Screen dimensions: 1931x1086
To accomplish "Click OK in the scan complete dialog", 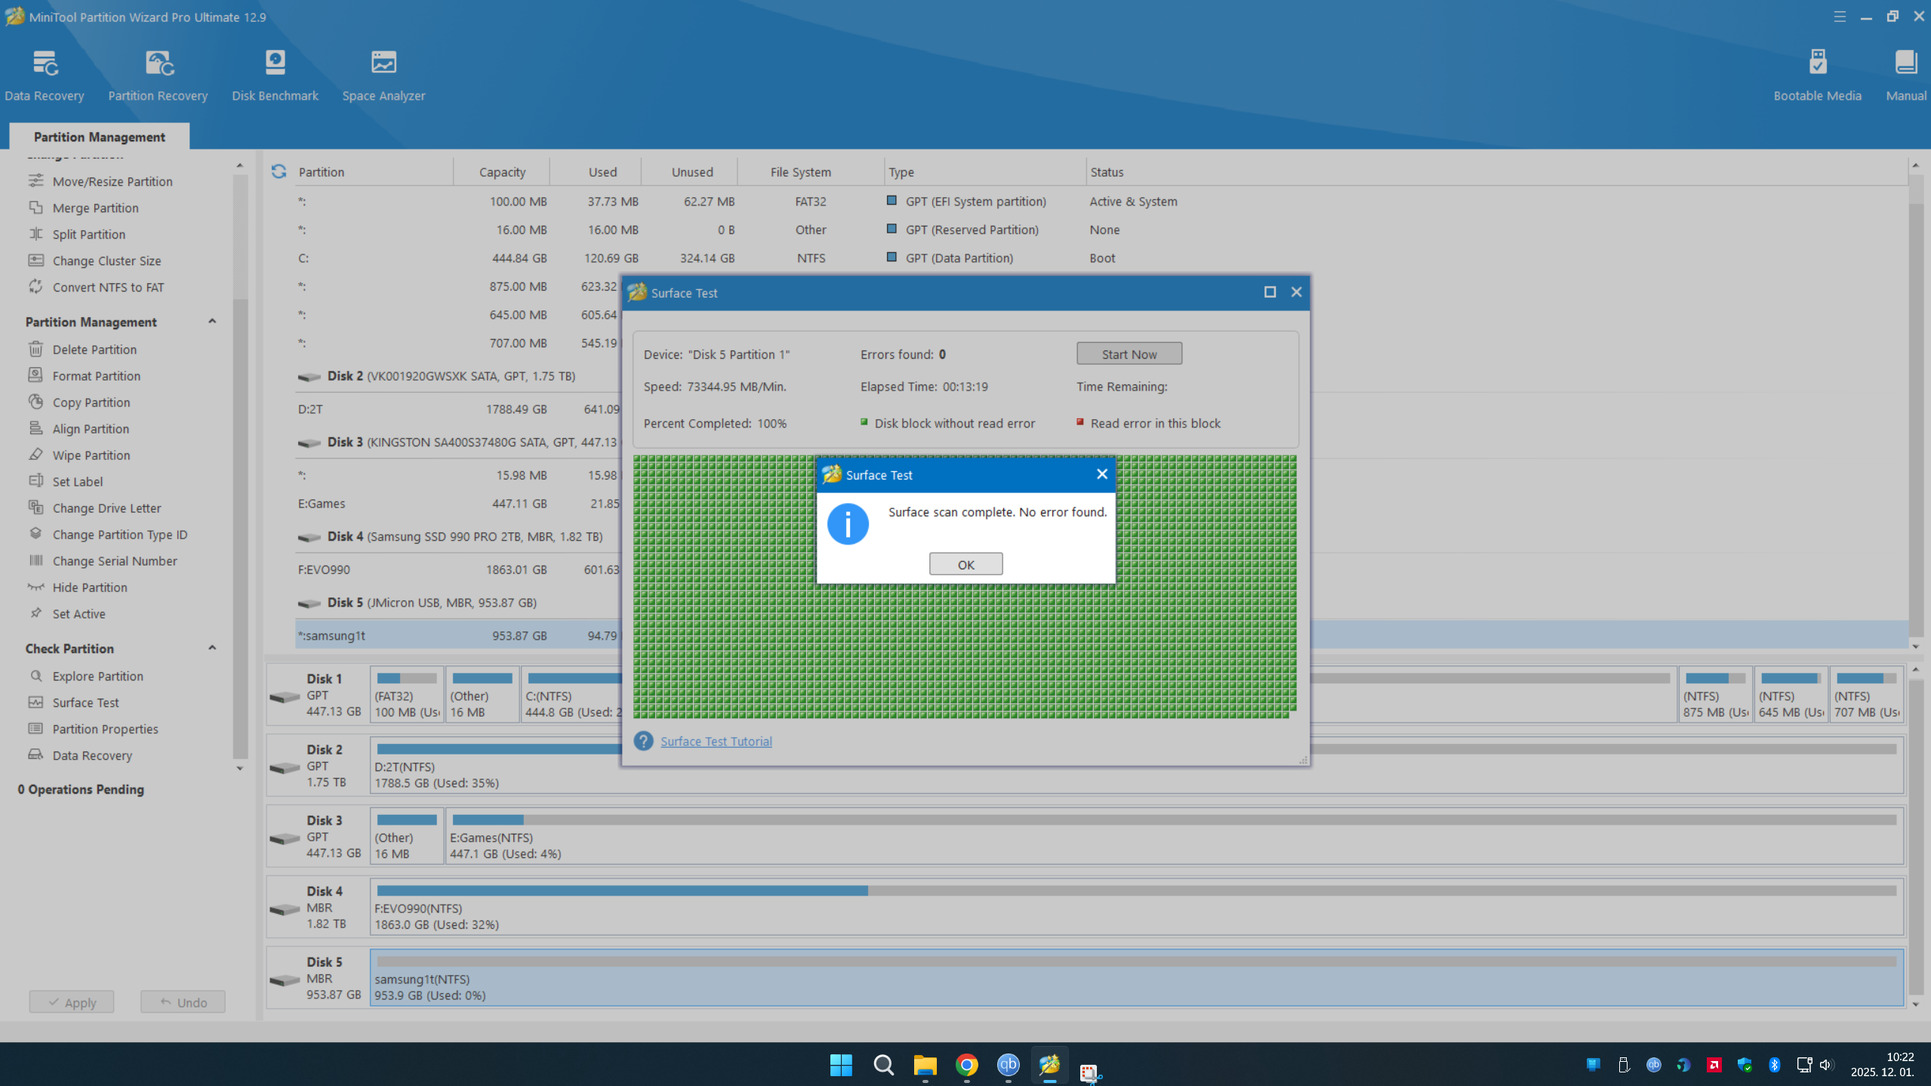I will pyautogui.click(x=965, y=564).
